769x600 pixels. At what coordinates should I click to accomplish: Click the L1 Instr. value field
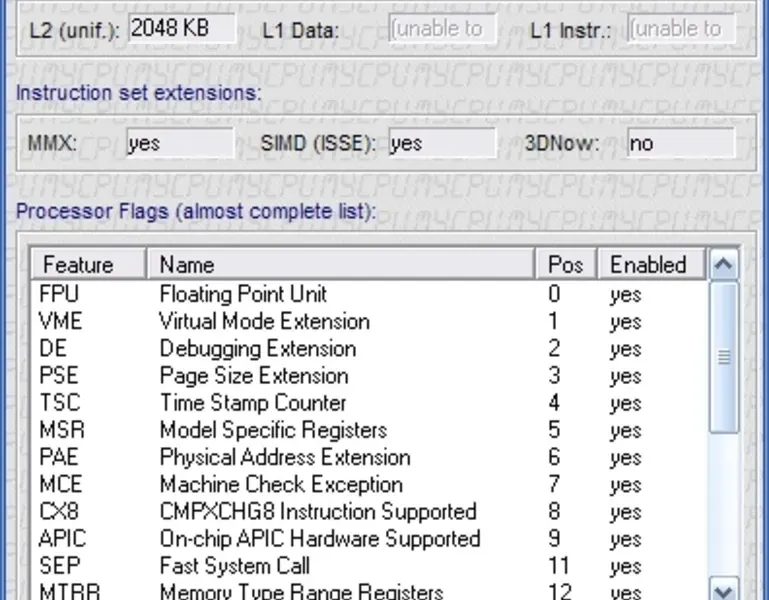pos(680,29)
